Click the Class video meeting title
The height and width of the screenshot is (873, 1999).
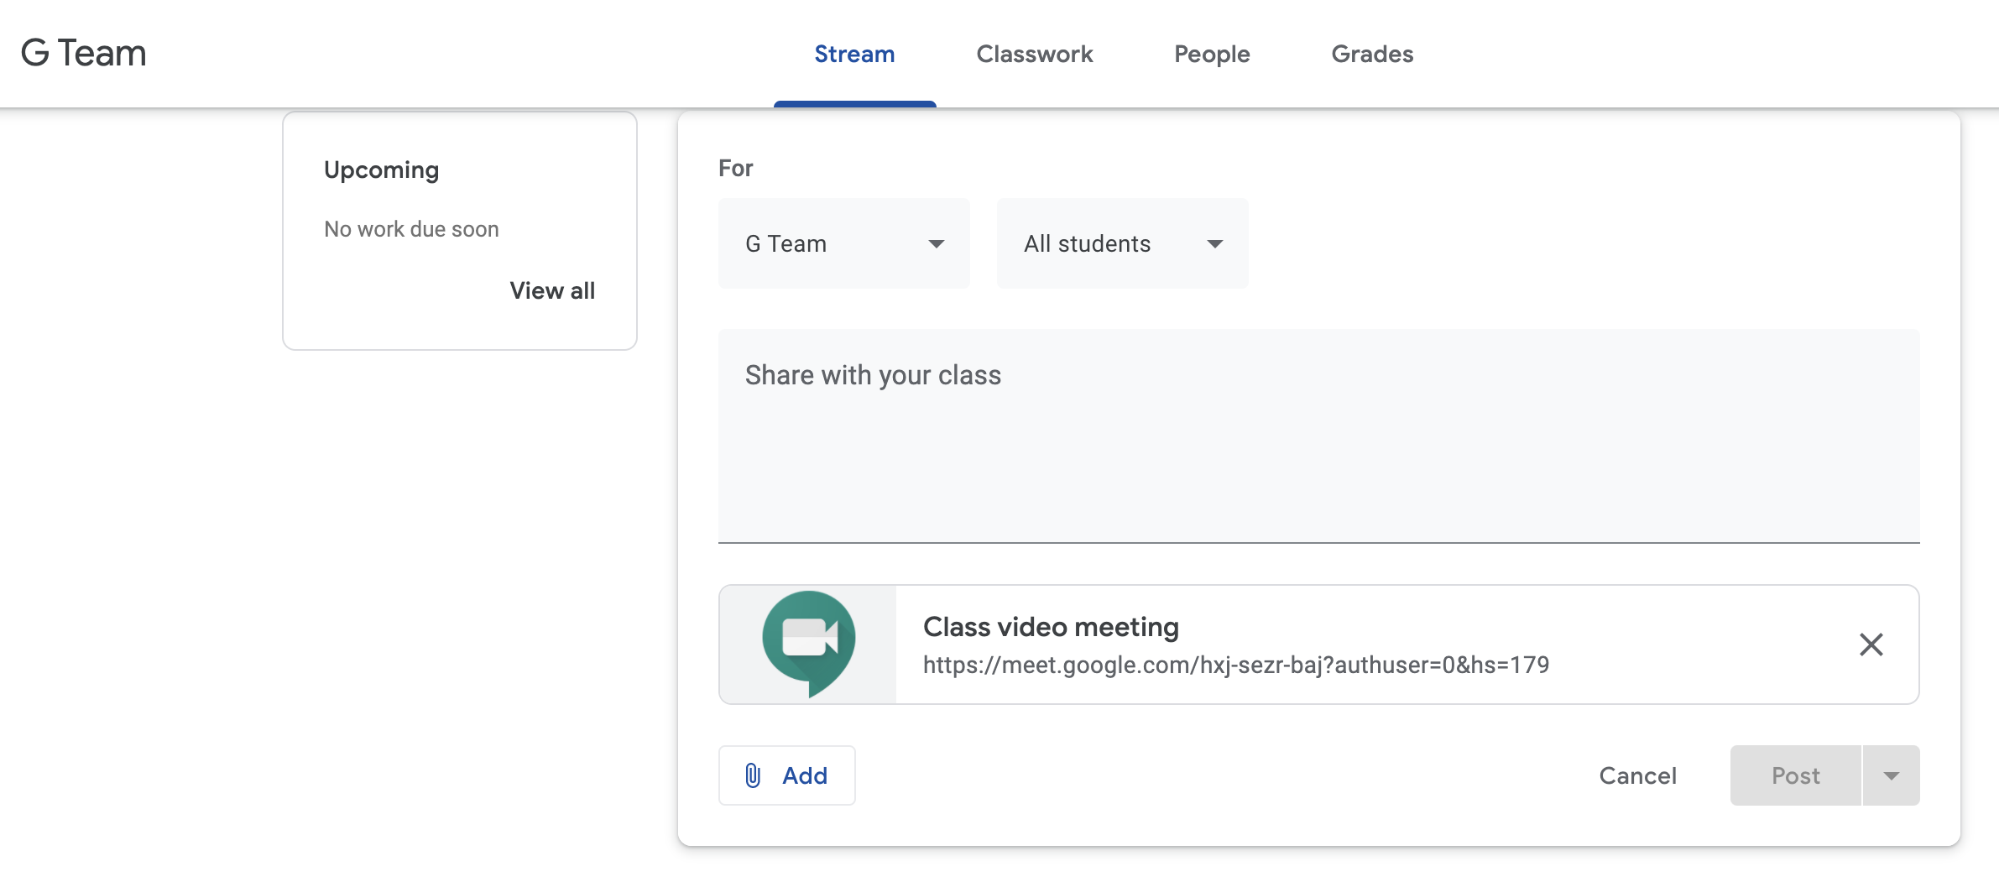pyautogui.click(x=1050, y=627)
